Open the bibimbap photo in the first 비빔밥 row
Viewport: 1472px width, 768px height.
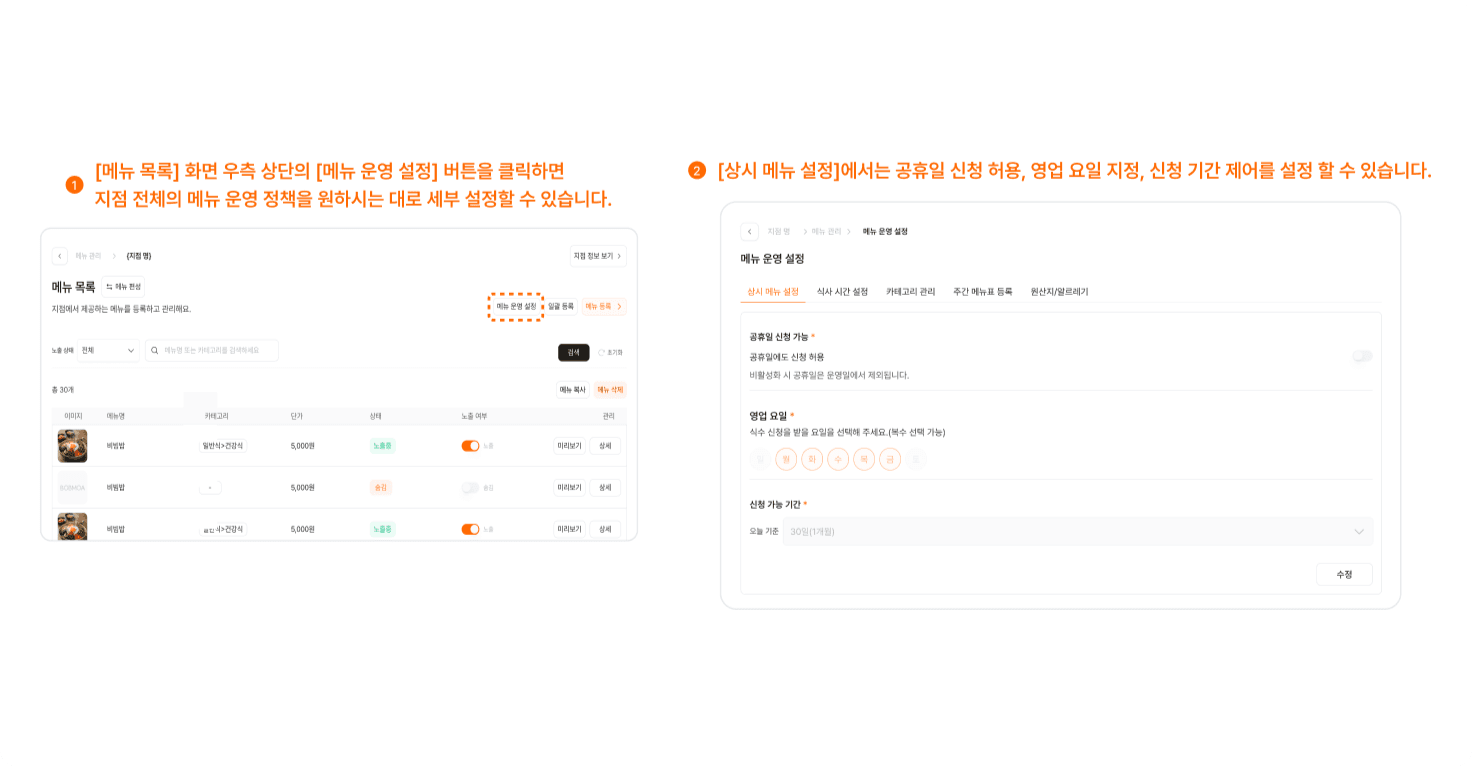(72, 446)
